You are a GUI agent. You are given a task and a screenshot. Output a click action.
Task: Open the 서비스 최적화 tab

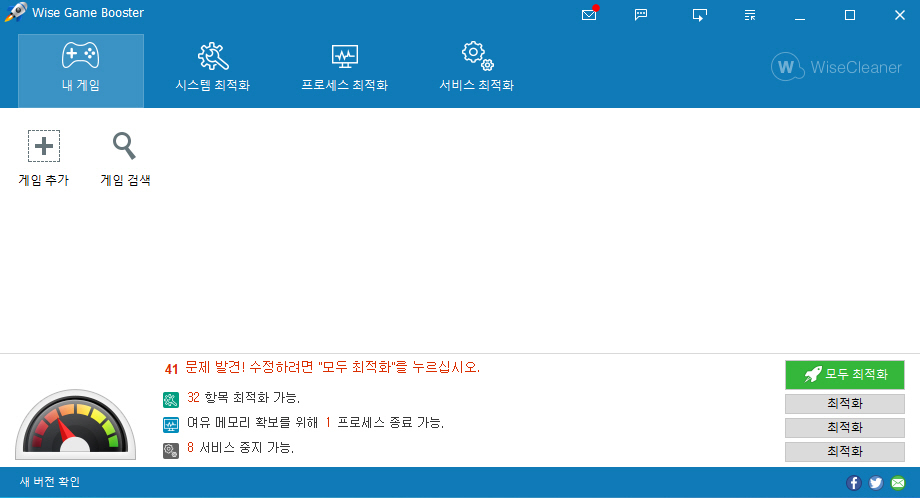point(476,67)
